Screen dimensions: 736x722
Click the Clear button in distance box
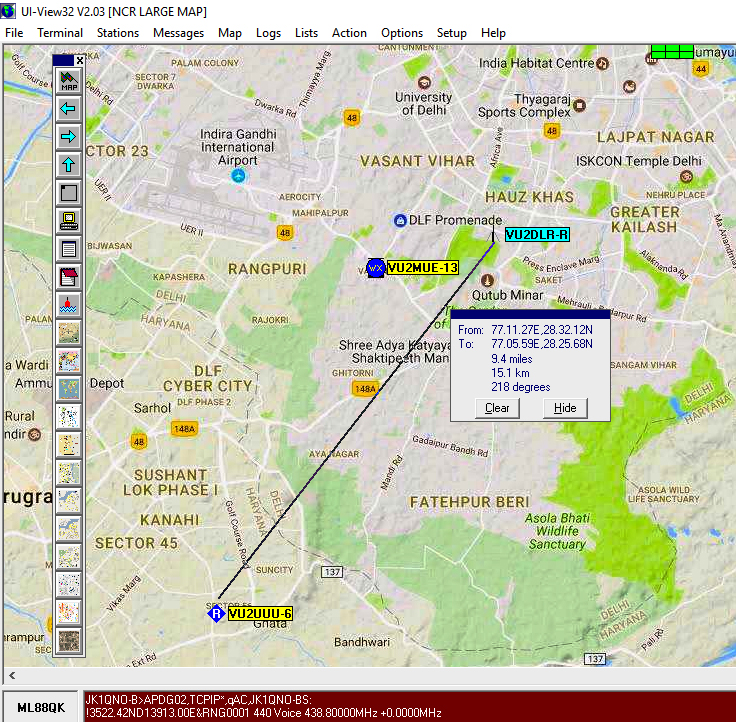(x=497, y=408)
